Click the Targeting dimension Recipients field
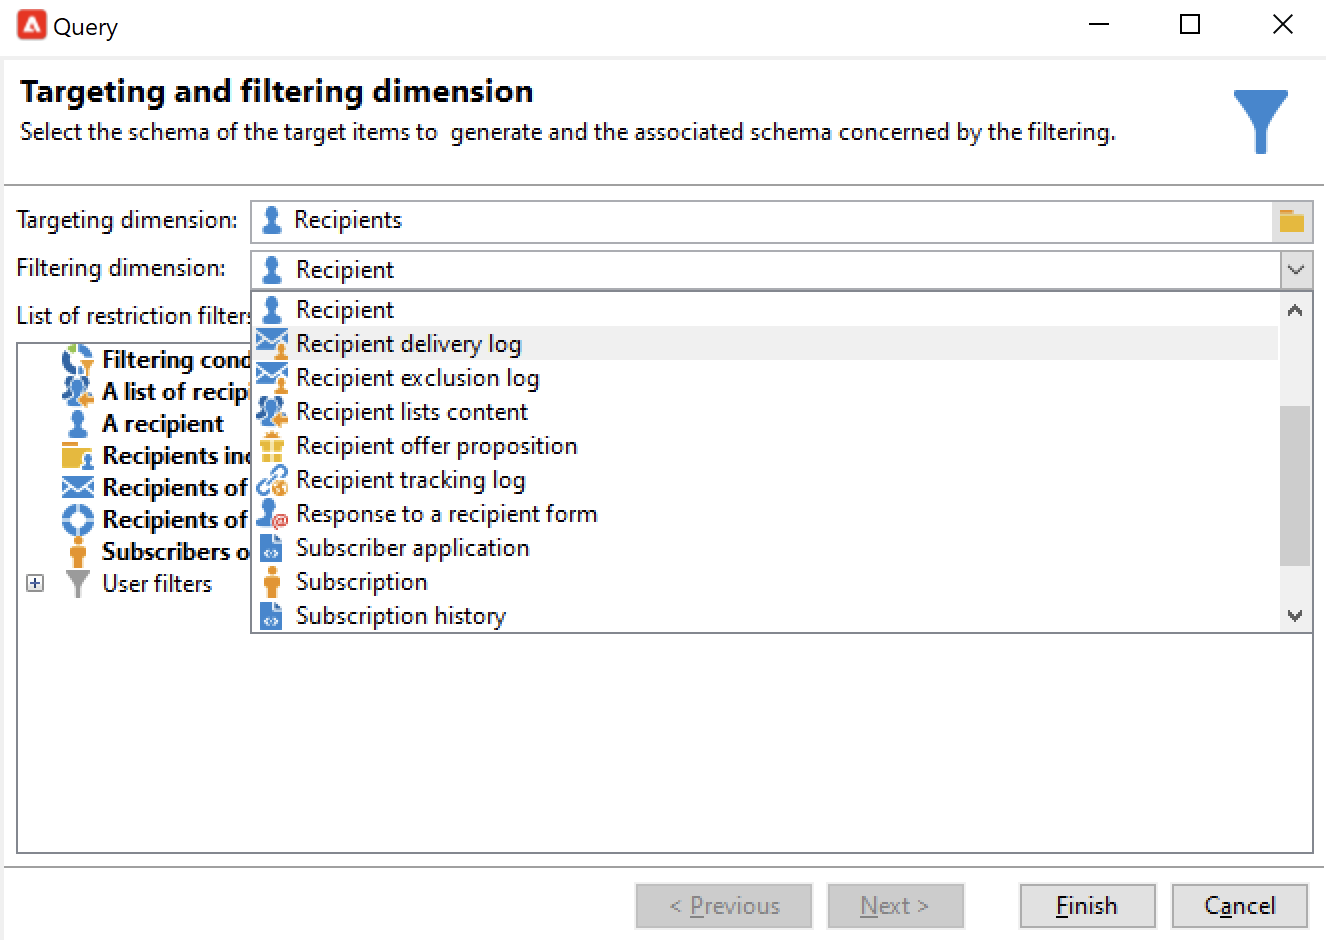The width and height of the screenshot is (1326, 940). [x=761, y=221]
